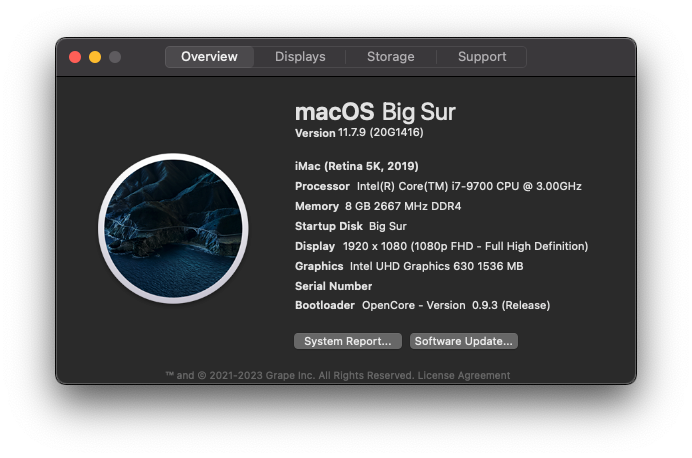This screenshot has height=458, width=692.
Task: Open System Report
Action: point(348,341)
